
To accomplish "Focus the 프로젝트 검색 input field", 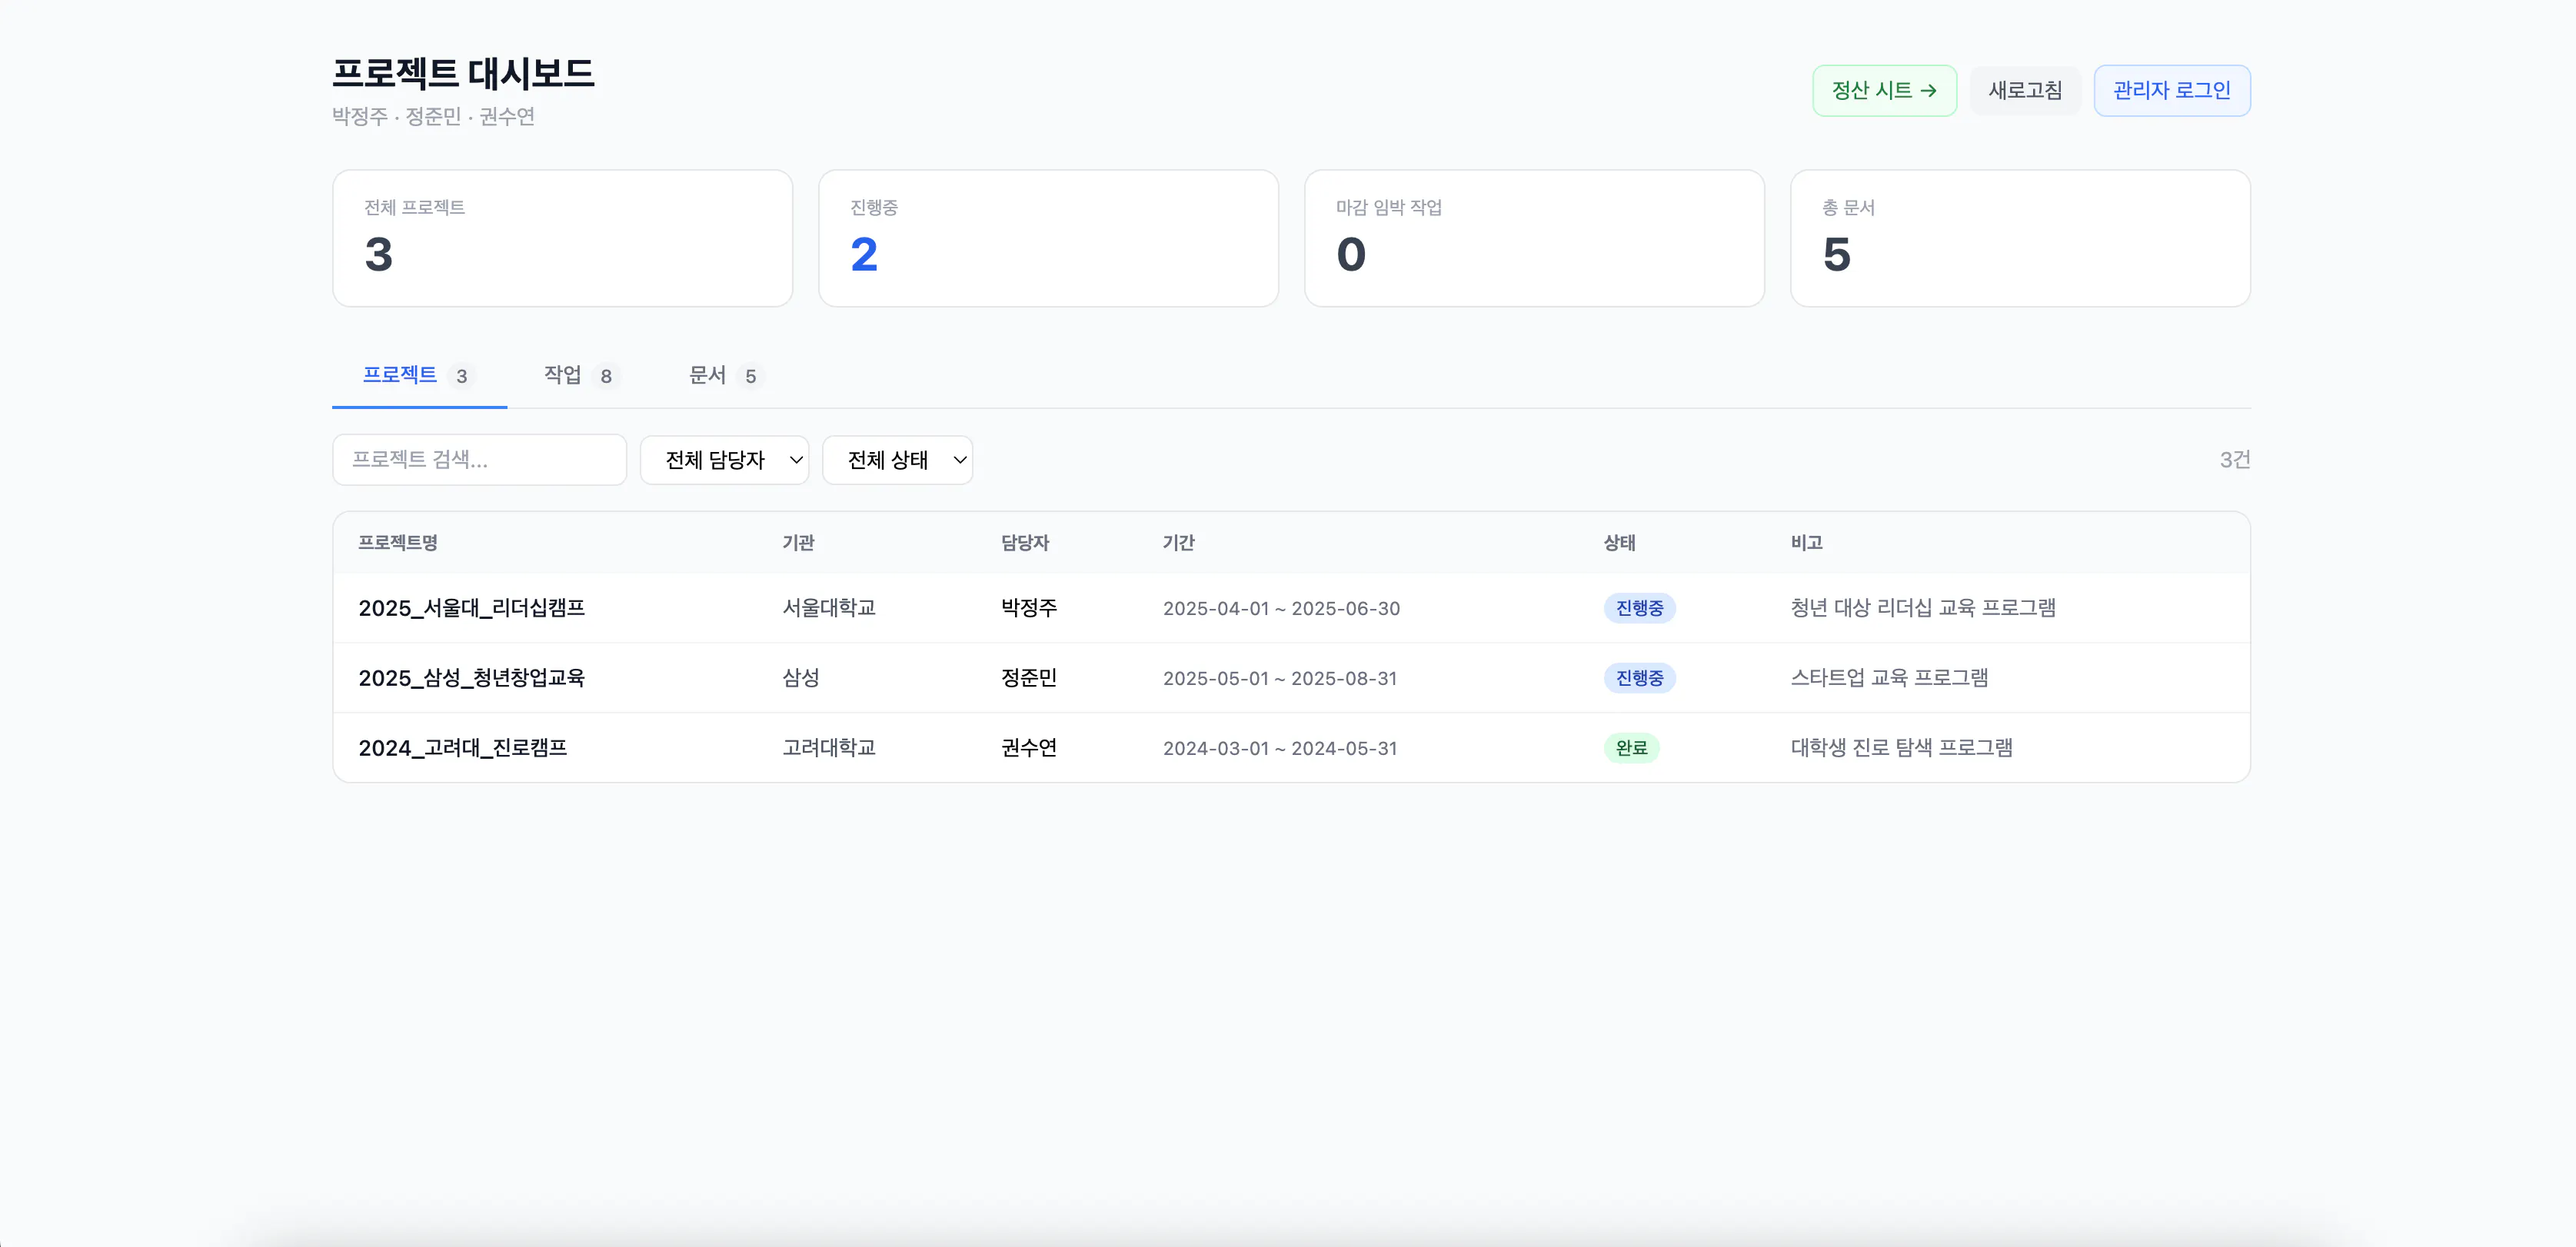I will pyautogui.click(x=480, y=460).
